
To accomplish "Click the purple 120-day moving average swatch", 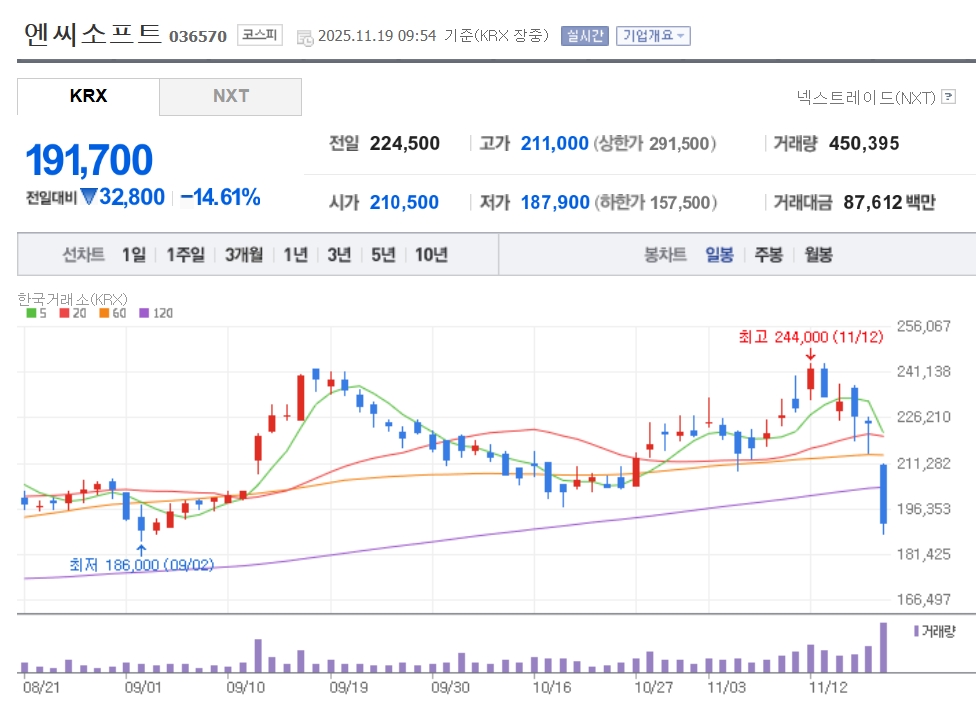I will point(143,313).
